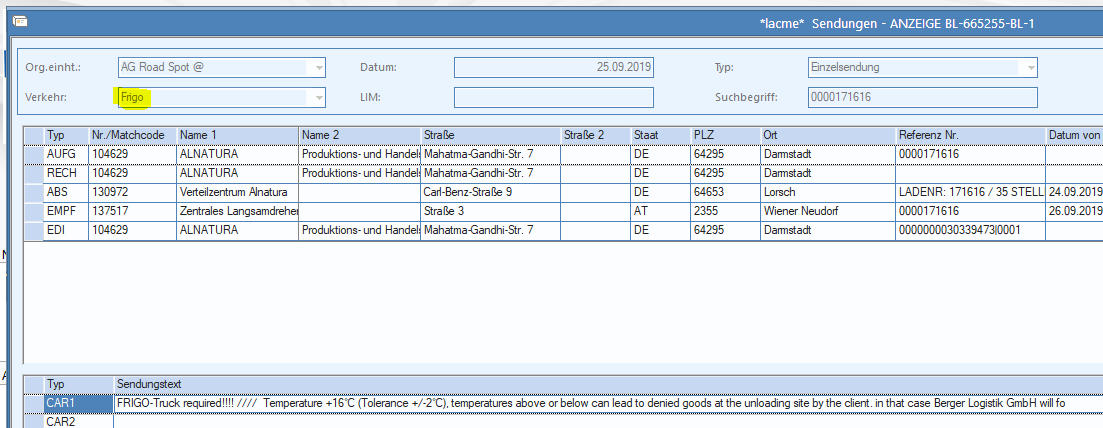The width and height of the screenshot is (1103, 428).
Task: Click PLZ 64653 cell
Action: tap(725, 192)
